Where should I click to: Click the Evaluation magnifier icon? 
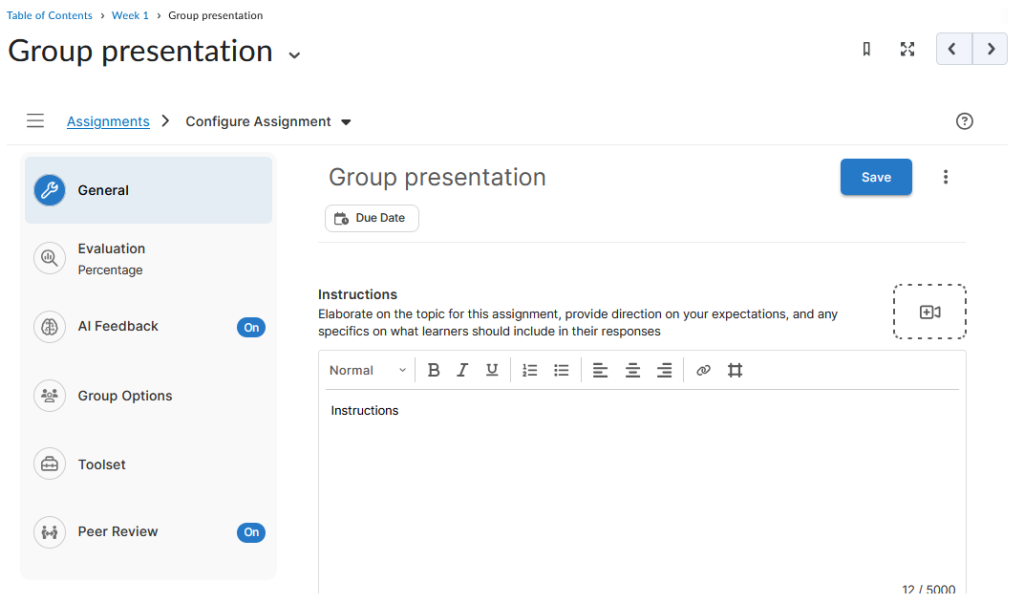point(50,258)
